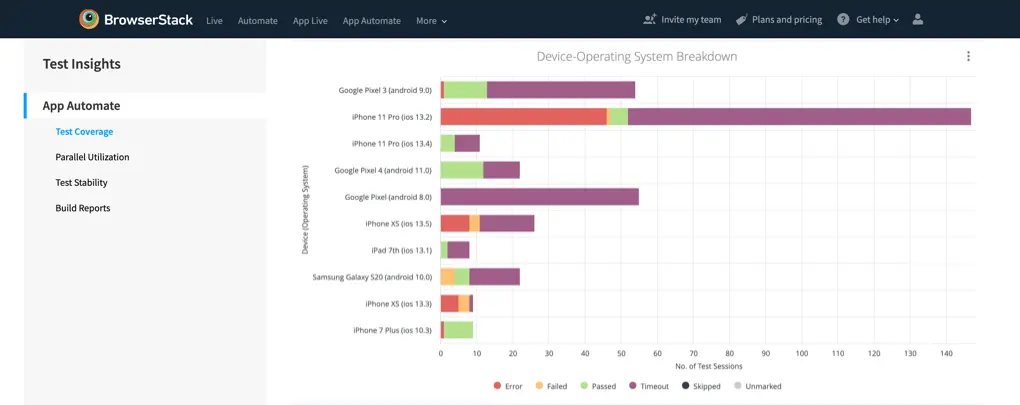Open the Automate menu item
Image resolution: width=1020 pixels, height=405 pixels.
[x=257, y=20]
